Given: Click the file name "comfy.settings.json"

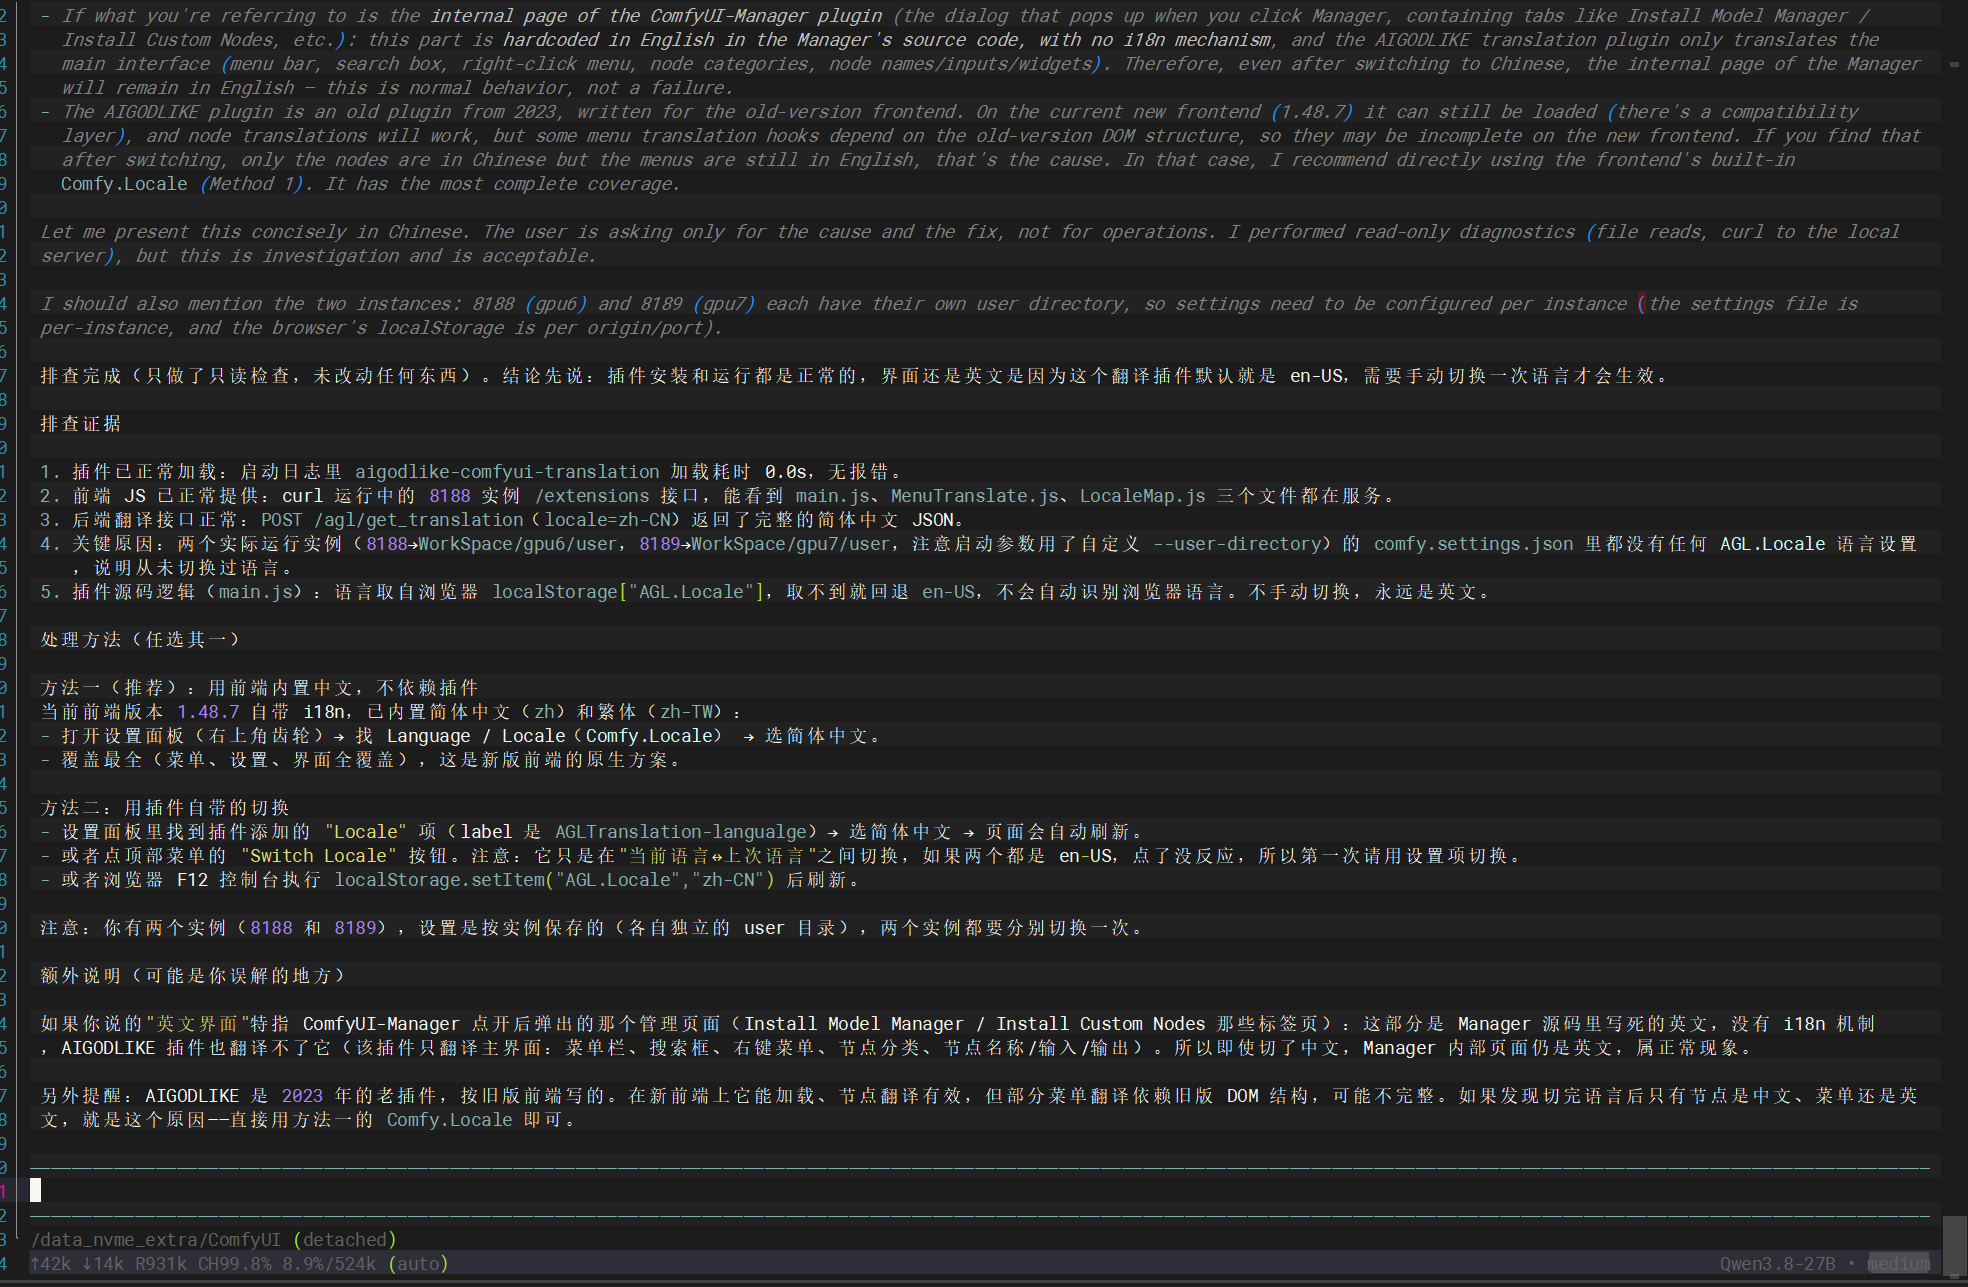Looking at the screenshot, I should [x=1473, y=544].
